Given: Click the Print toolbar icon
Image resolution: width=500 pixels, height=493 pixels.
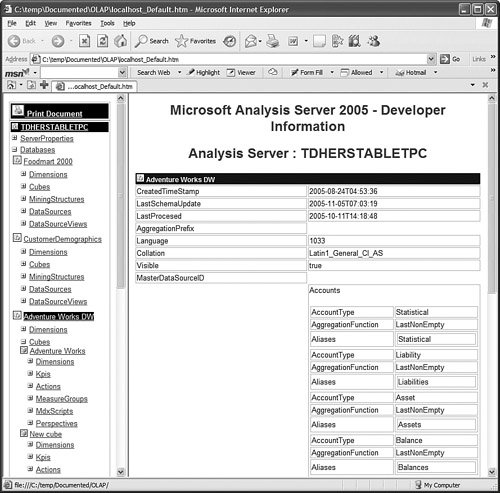Looking at the screenshot, I should (x=272, y=41).
